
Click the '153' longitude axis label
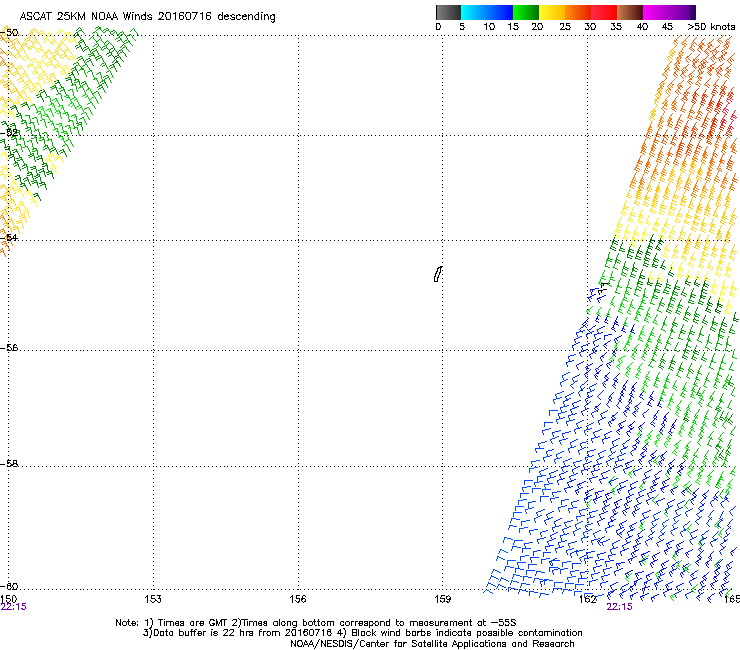153,599
